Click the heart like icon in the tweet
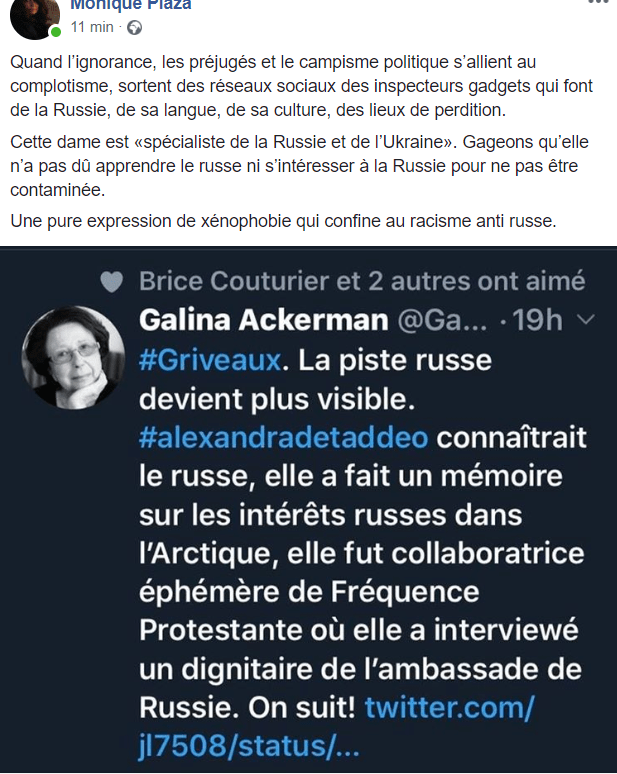 (112, 284)
